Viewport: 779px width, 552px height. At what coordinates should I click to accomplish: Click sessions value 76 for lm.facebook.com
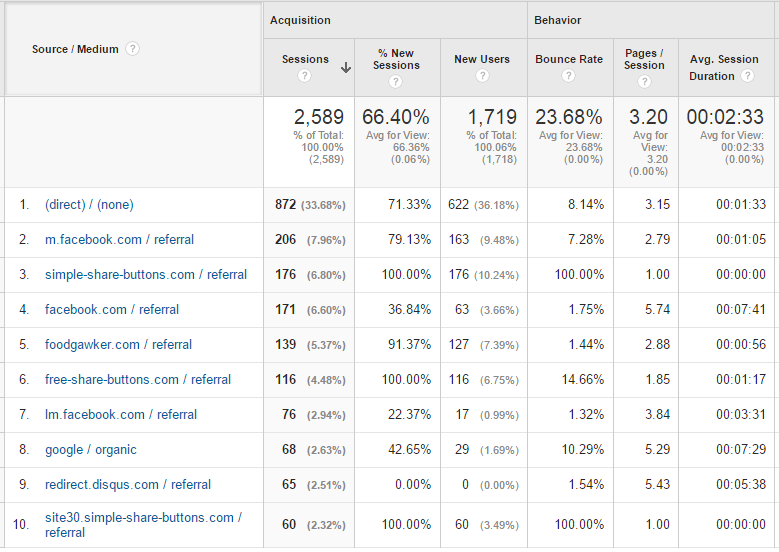(x=289, y=414)
